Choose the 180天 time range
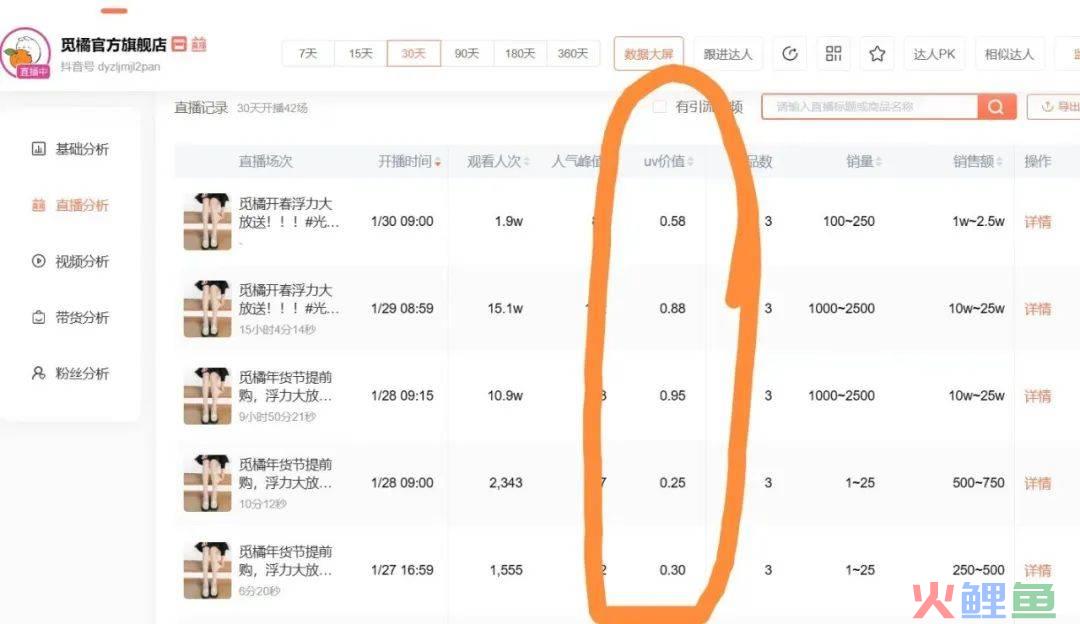 520,54
